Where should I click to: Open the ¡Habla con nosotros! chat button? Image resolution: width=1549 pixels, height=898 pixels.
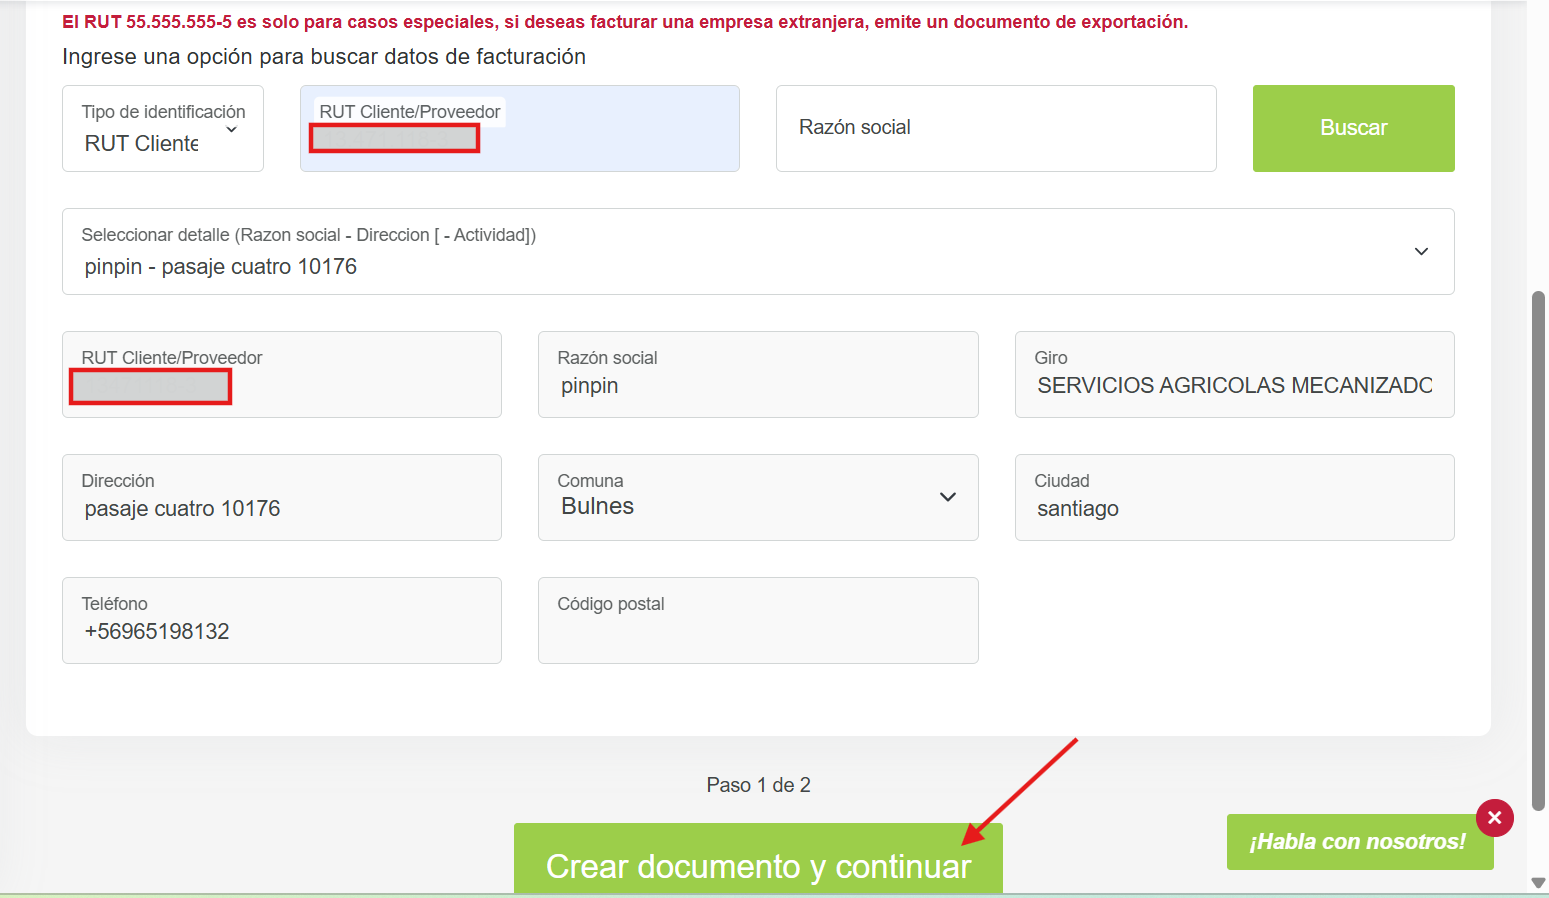(1355, 842)
